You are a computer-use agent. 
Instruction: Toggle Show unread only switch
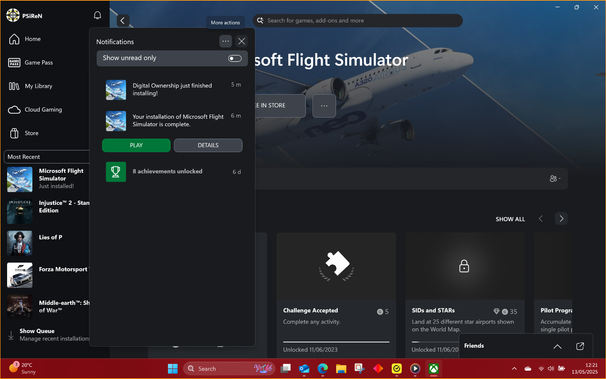[234, 58]
